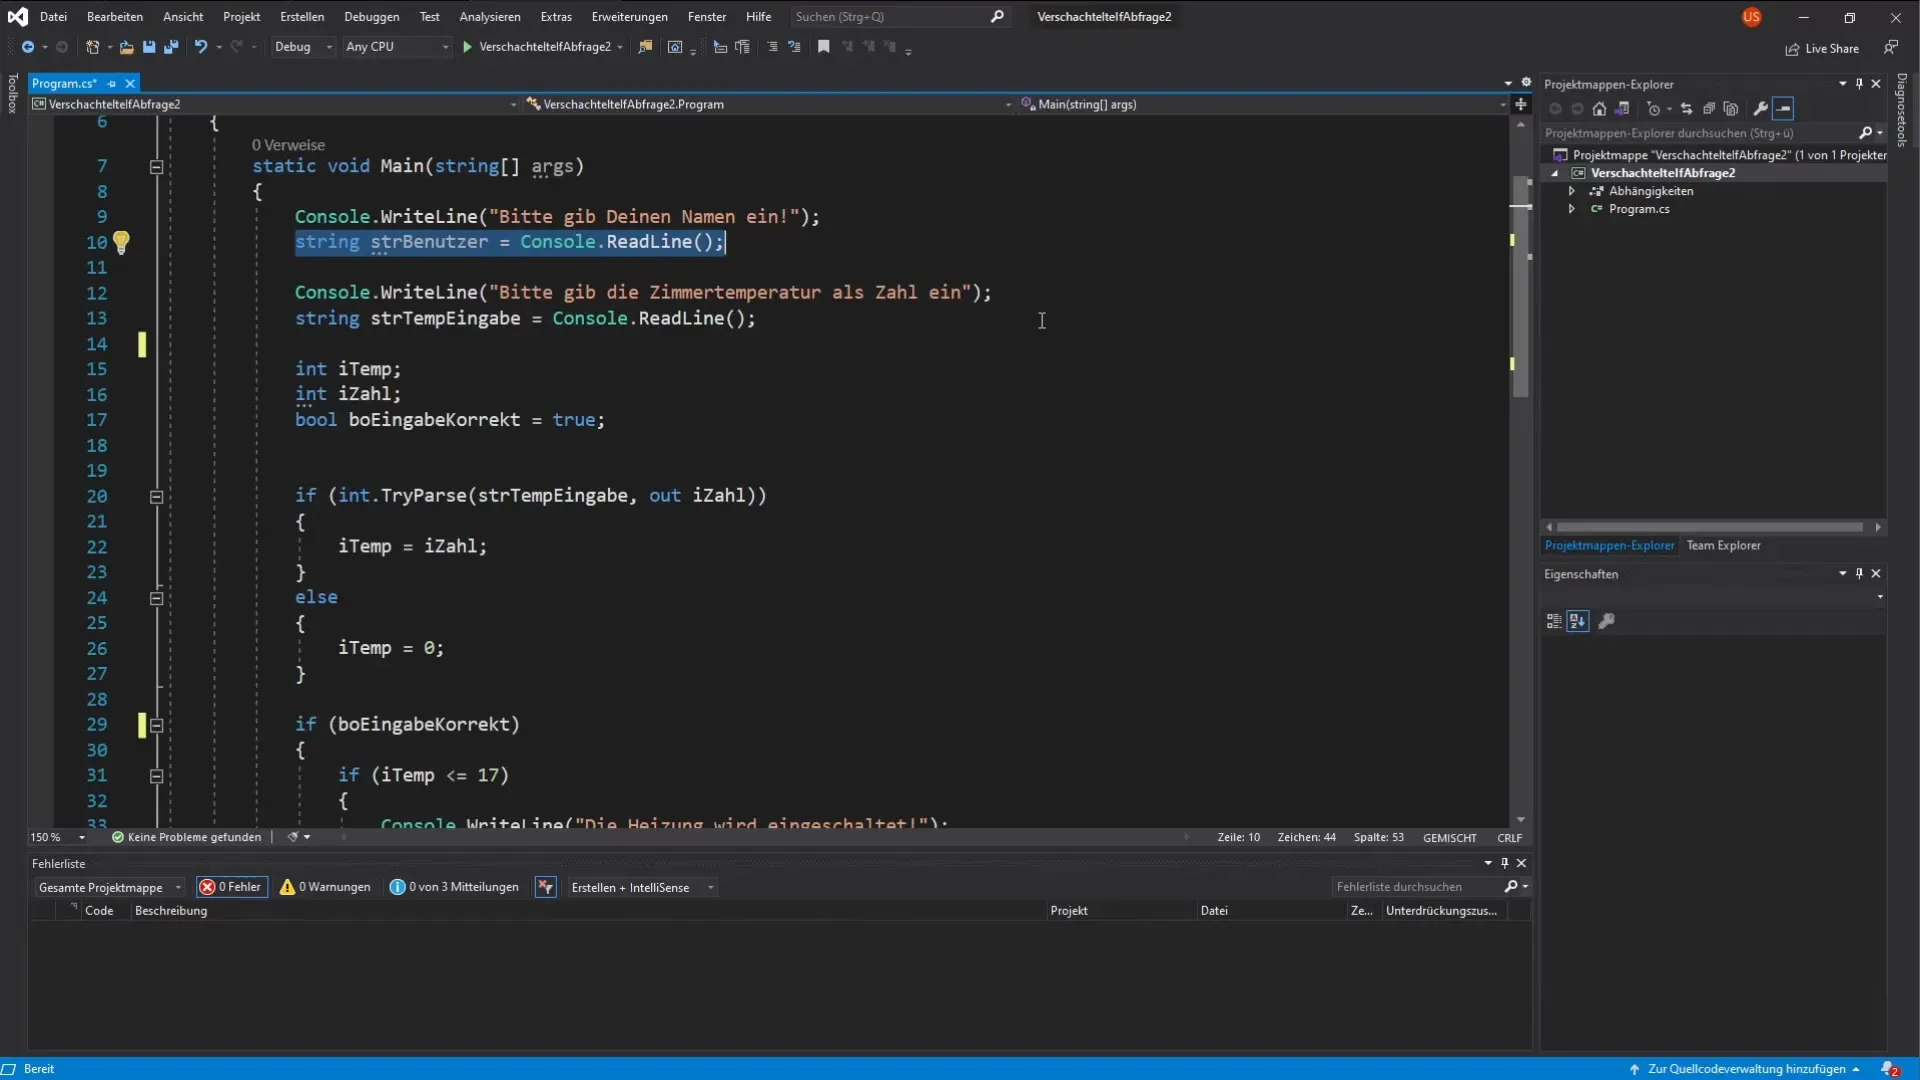Collapse the Main method at line 7
This screenshot has height=1080, width=1920.
coord(157,167)
